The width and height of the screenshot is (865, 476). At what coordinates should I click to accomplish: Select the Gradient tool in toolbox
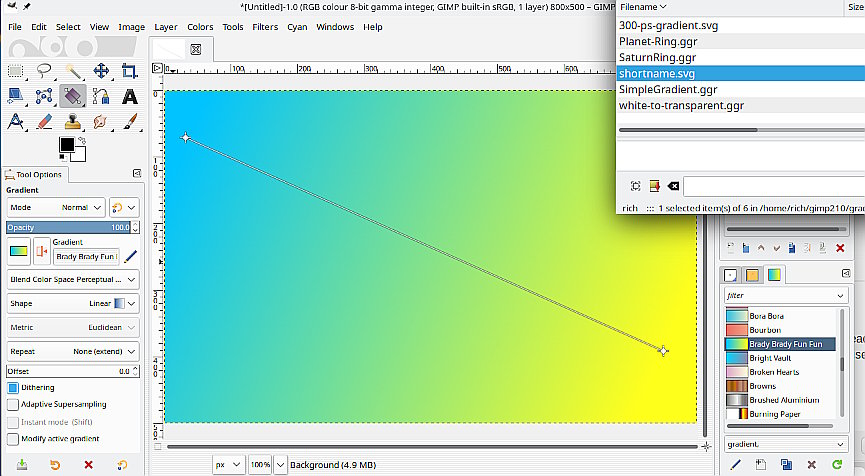(x=73, y=96)
